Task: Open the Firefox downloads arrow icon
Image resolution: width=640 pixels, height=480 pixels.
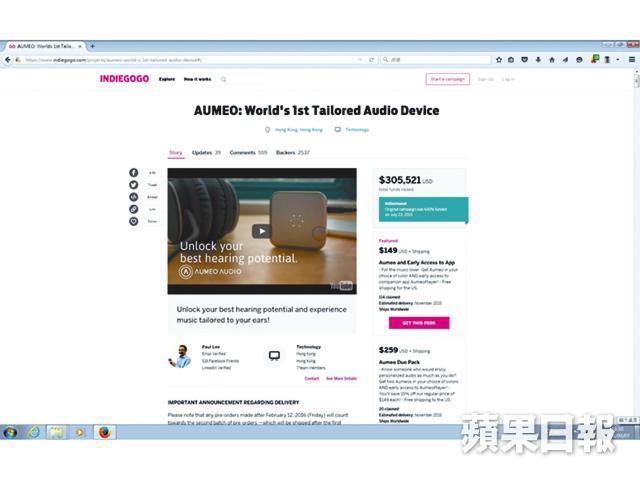Action: (x=538, y=60)
